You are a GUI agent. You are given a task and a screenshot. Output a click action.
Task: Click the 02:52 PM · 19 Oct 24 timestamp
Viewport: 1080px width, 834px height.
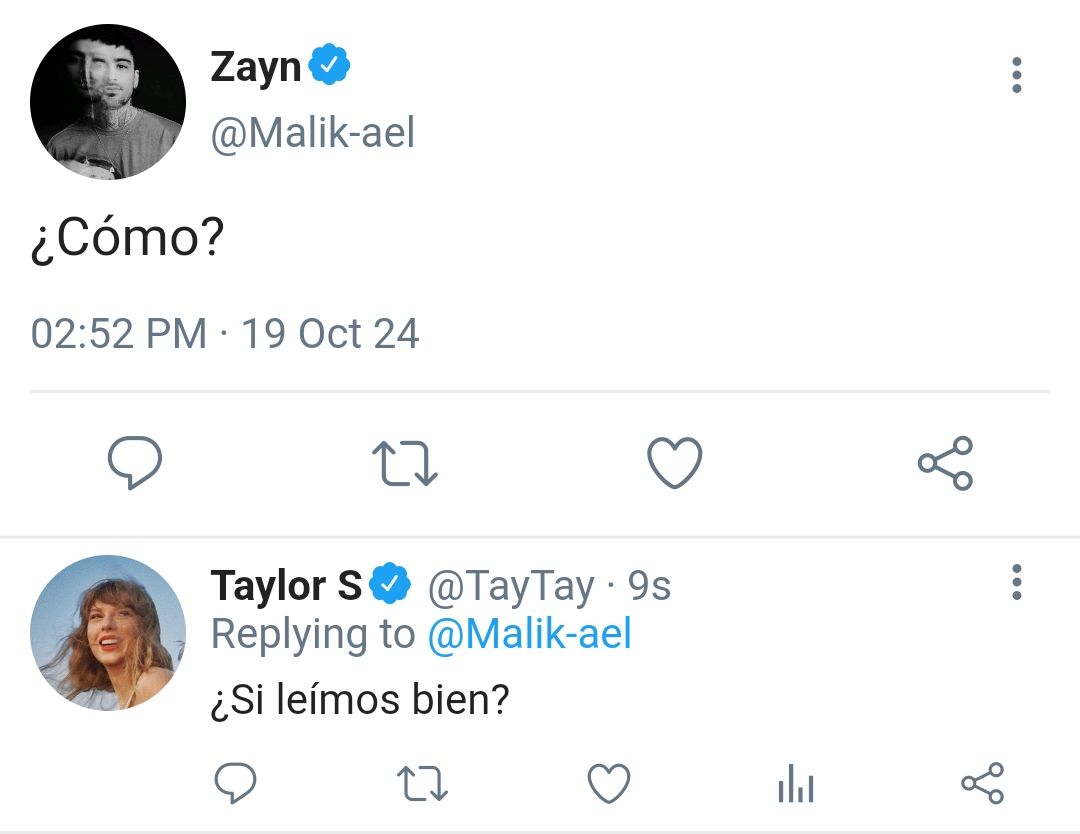point(225,334)
